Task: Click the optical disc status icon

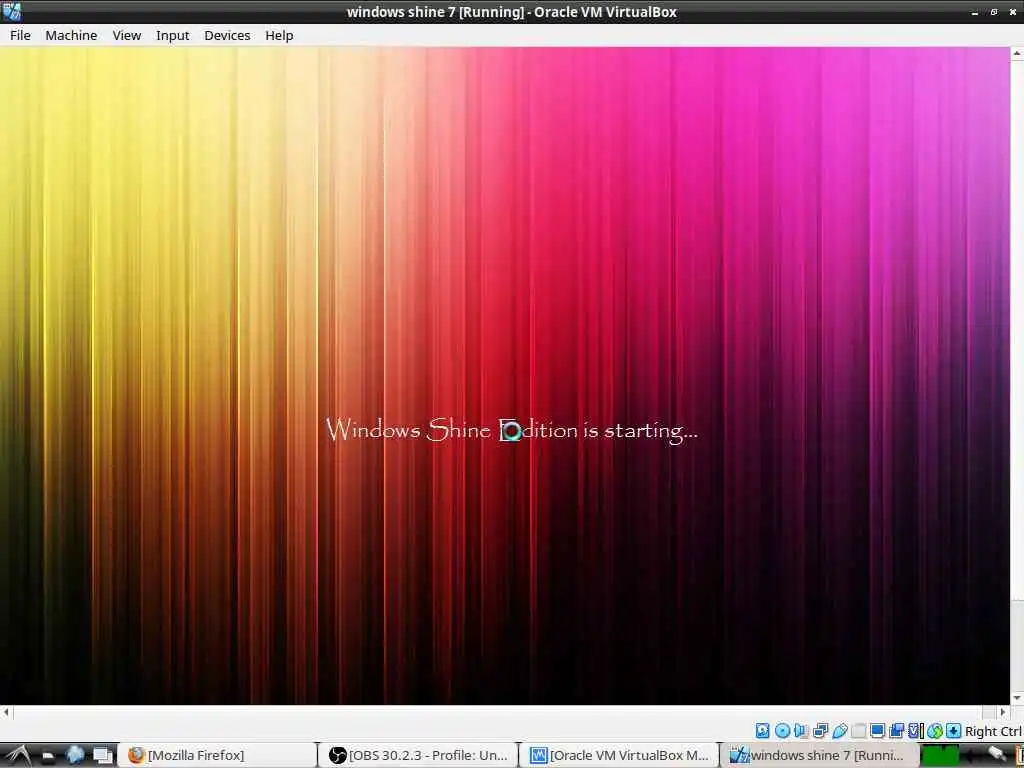Action: pyautogui.click(x=782, y=731)
